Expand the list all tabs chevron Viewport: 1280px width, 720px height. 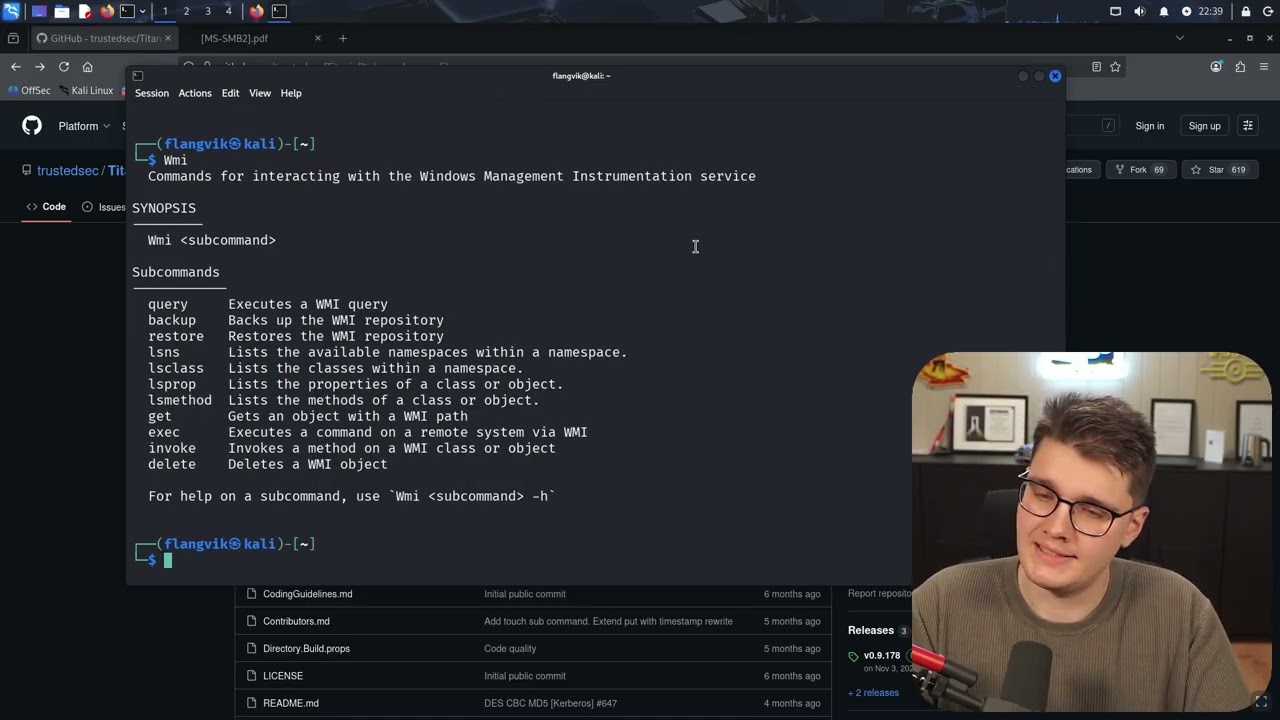click(x=1179, y=38)
